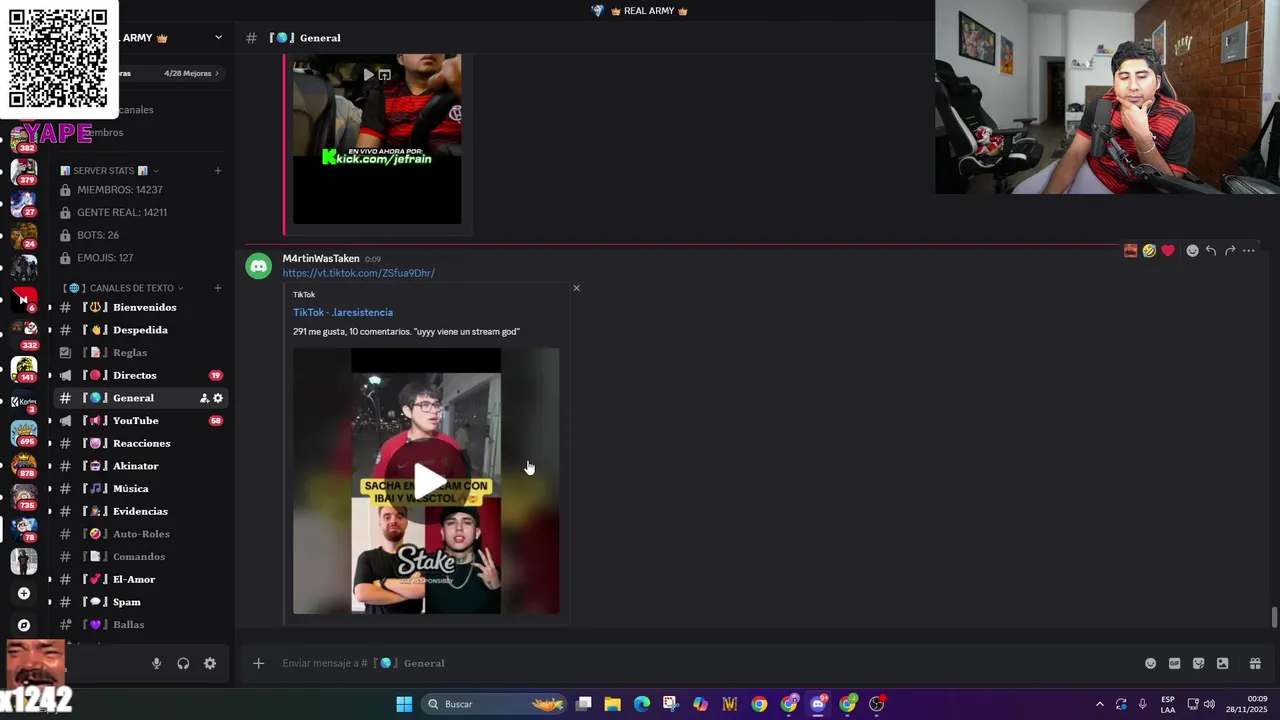Open the REAL ARMY server dropdown
1280x720 pixels.
[x=218, y=37]
